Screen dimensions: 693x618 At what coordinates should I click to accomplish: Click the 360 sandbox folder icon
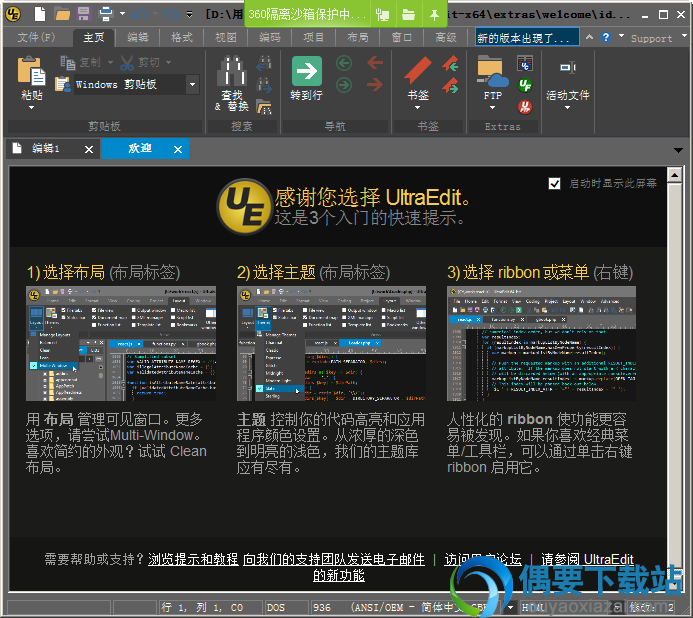(408, 15)
